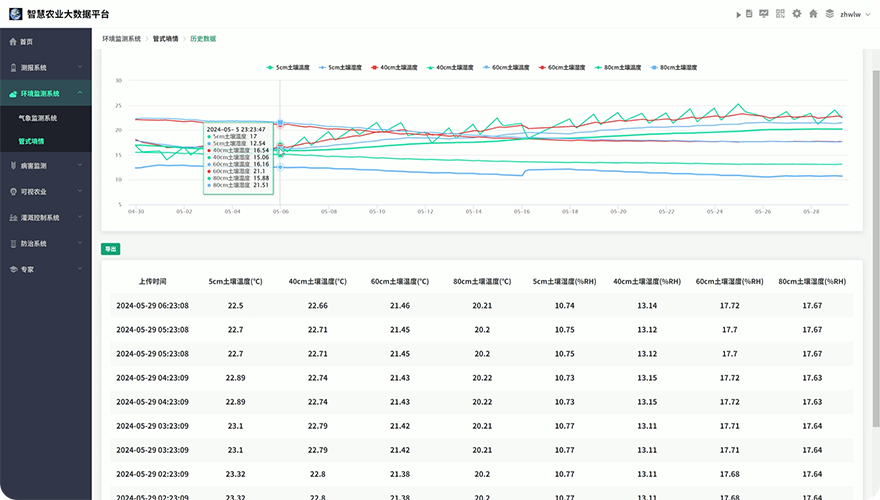
Task: Click the 5cm土壤温度(℃) column header
Action: [235, 282]
